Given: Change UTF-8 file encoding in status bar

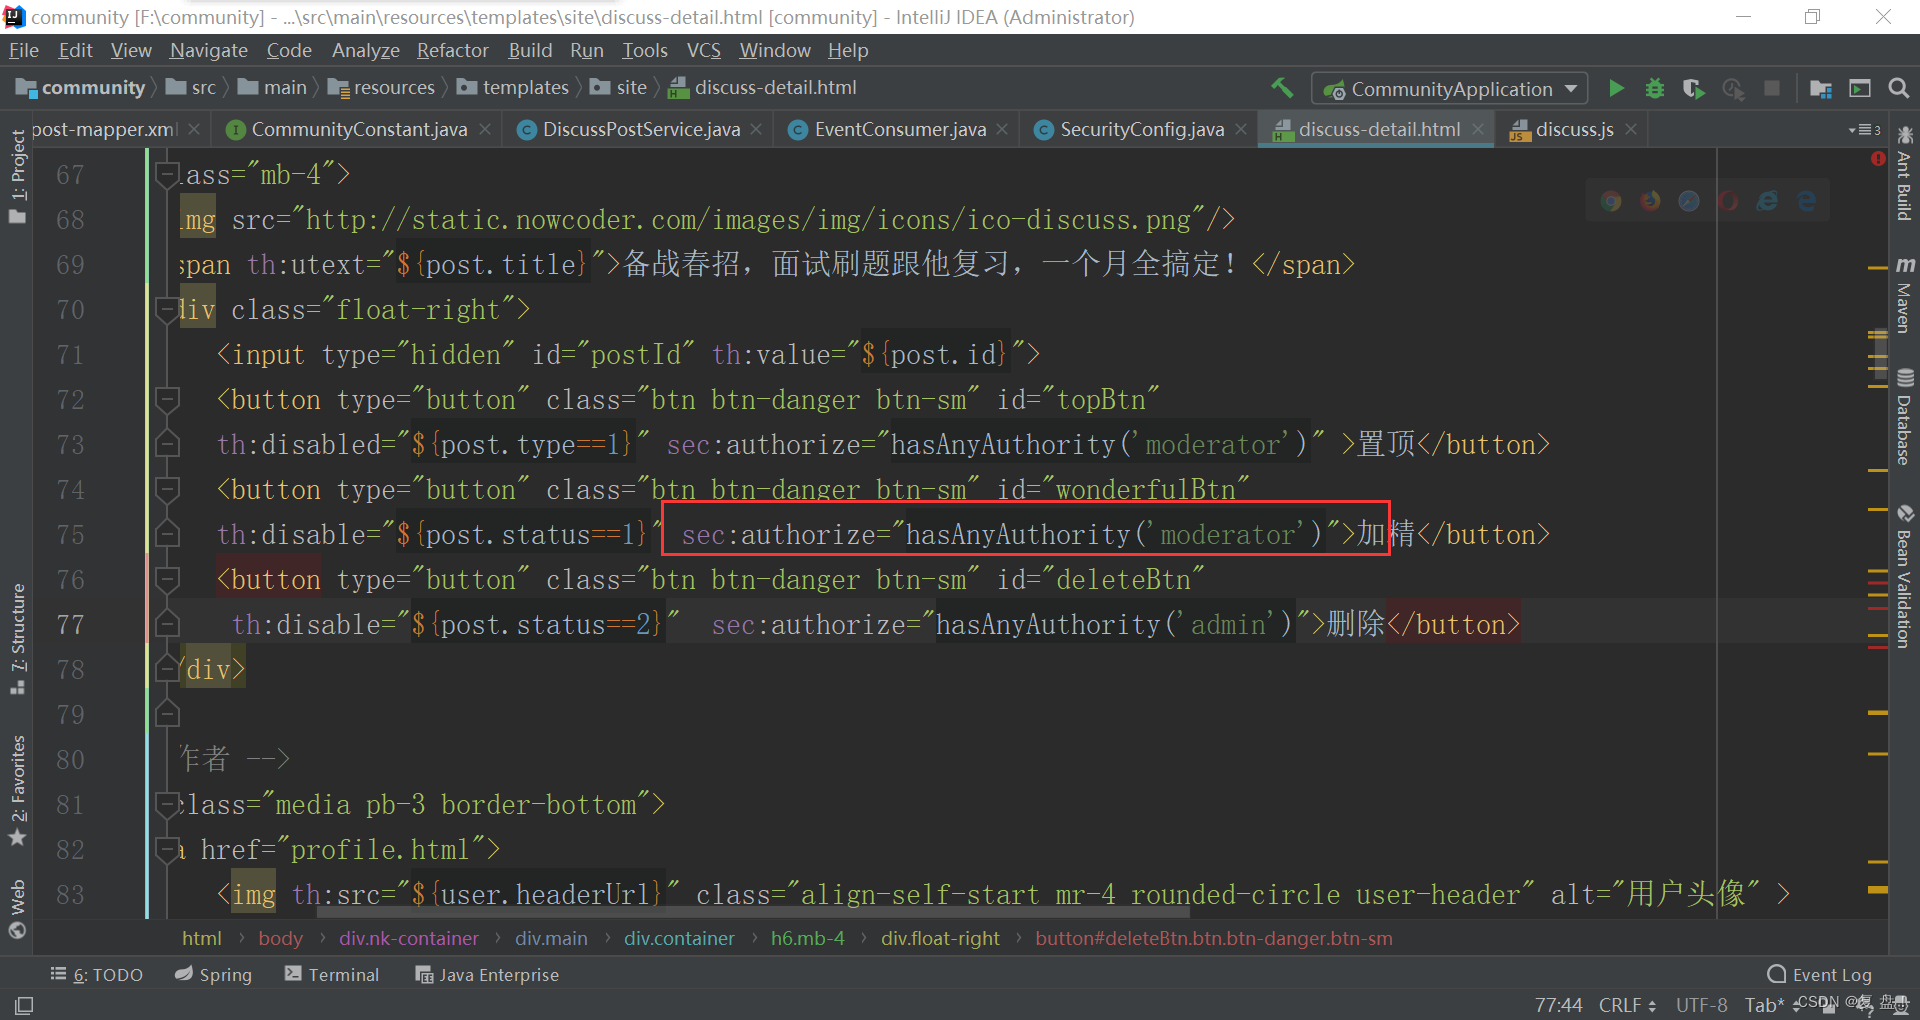Looking at the screenshot, I should 1701,1005.
